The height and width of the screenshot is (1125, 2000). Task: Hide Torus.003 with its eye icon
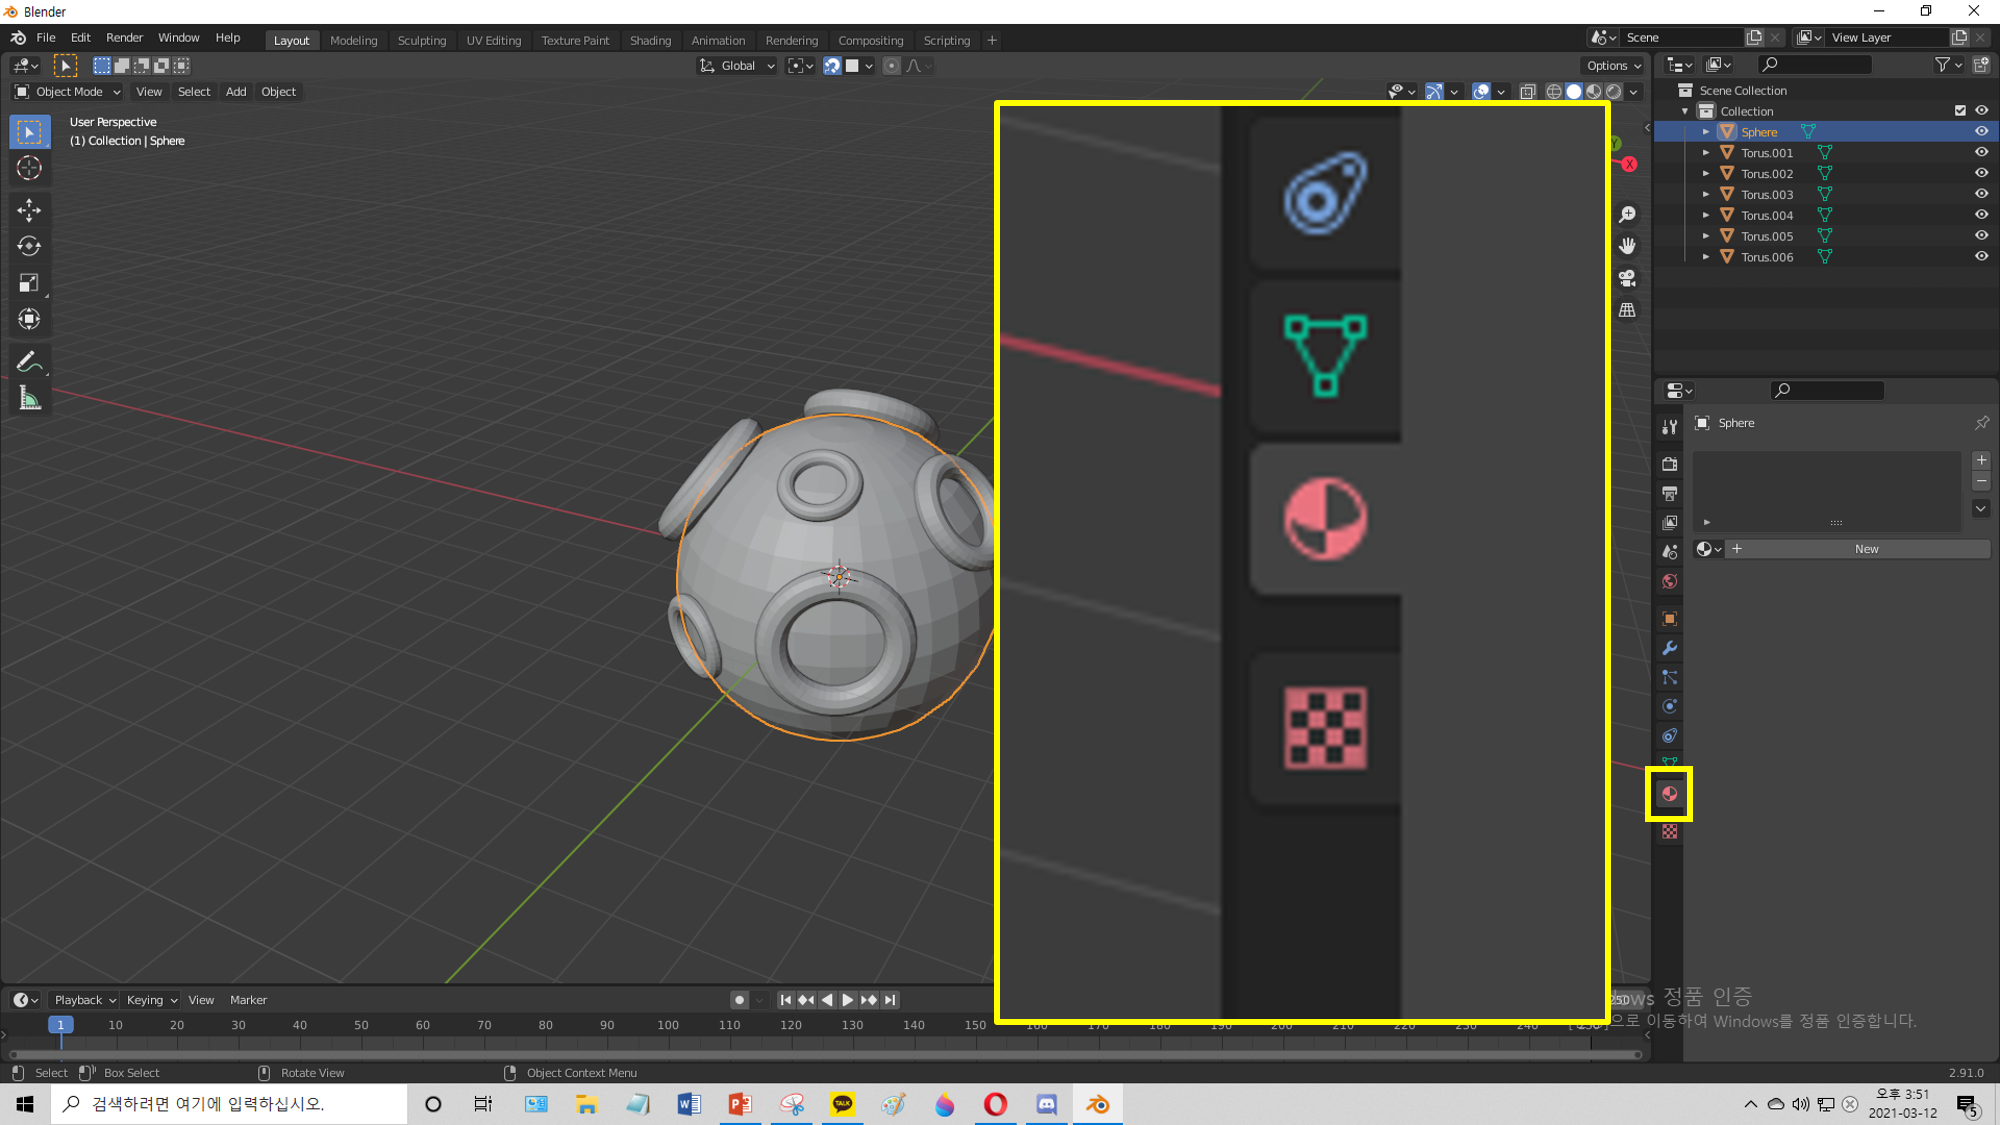tap(1981, 194)
